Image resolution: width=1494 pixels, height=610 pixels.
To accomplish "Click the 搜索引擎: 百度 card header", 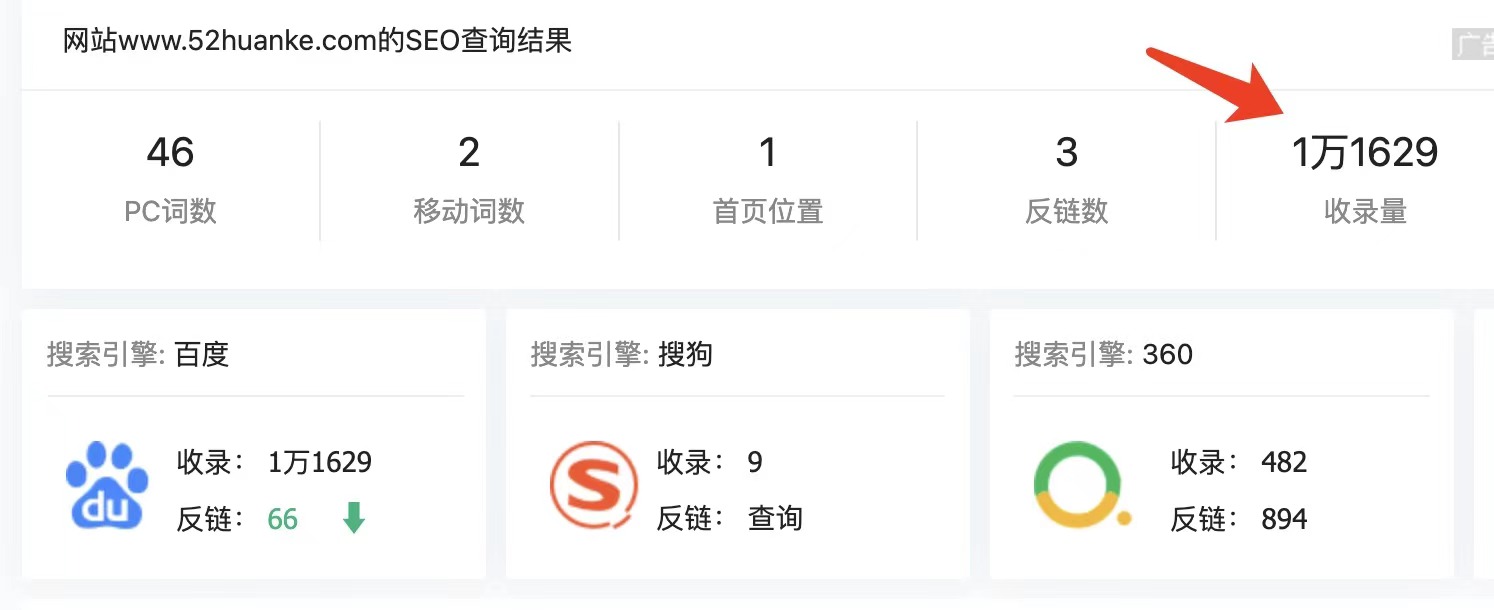I will [138, 354].
